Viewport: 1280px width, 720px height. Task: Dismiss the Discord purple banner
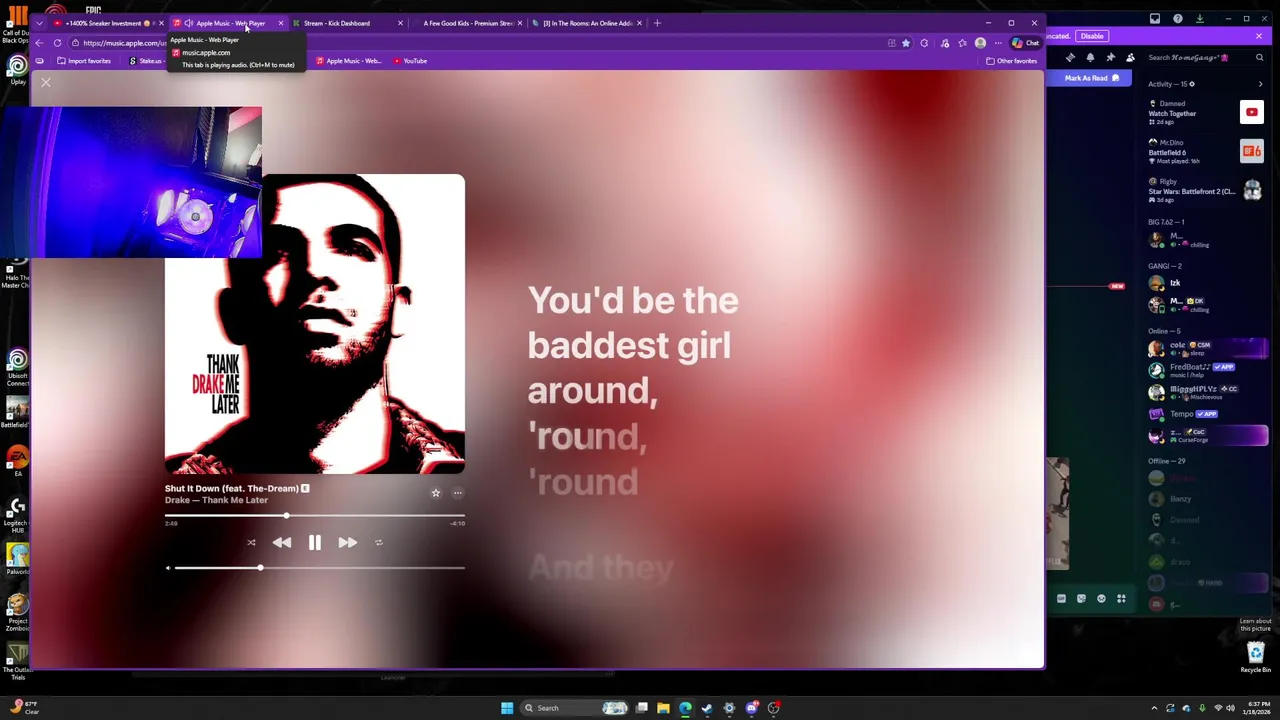pos(1259,36)
